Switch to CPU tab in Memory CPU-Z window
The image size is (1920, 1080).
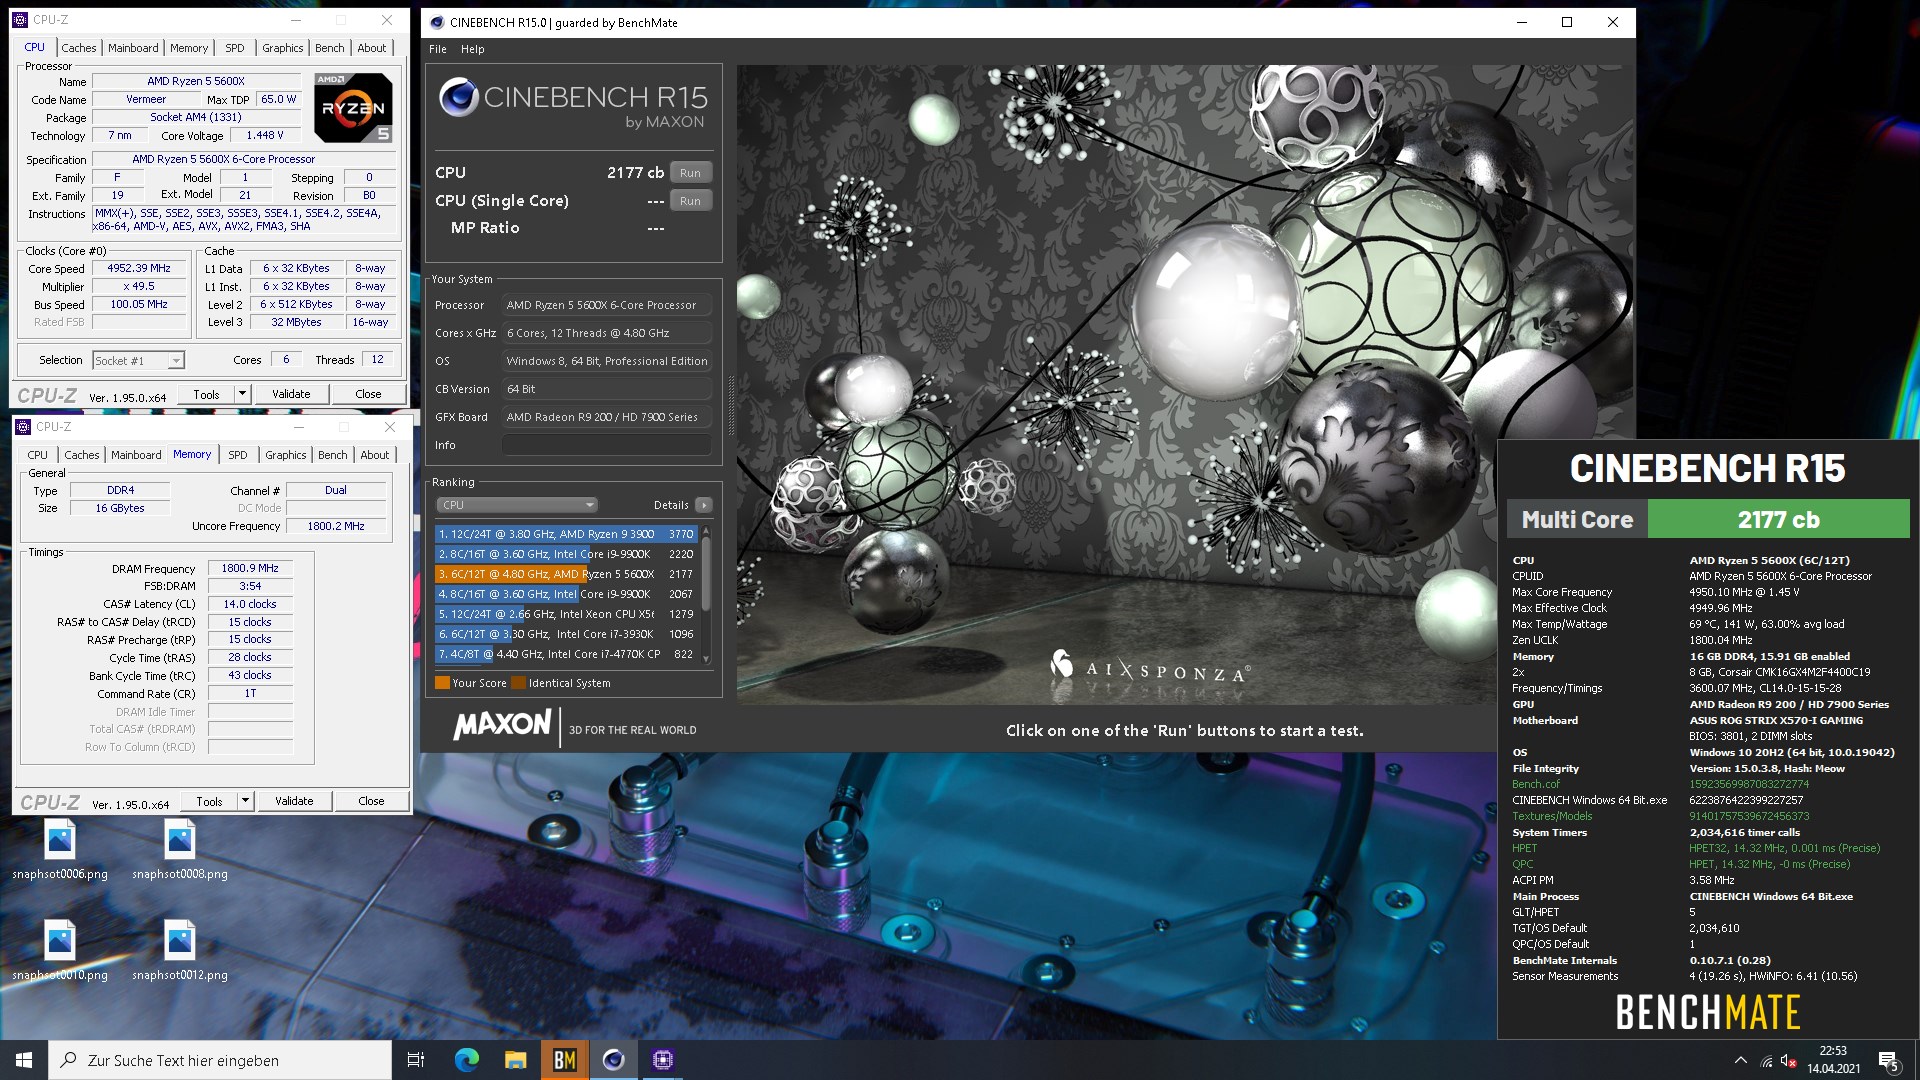(x=38, y=455)
